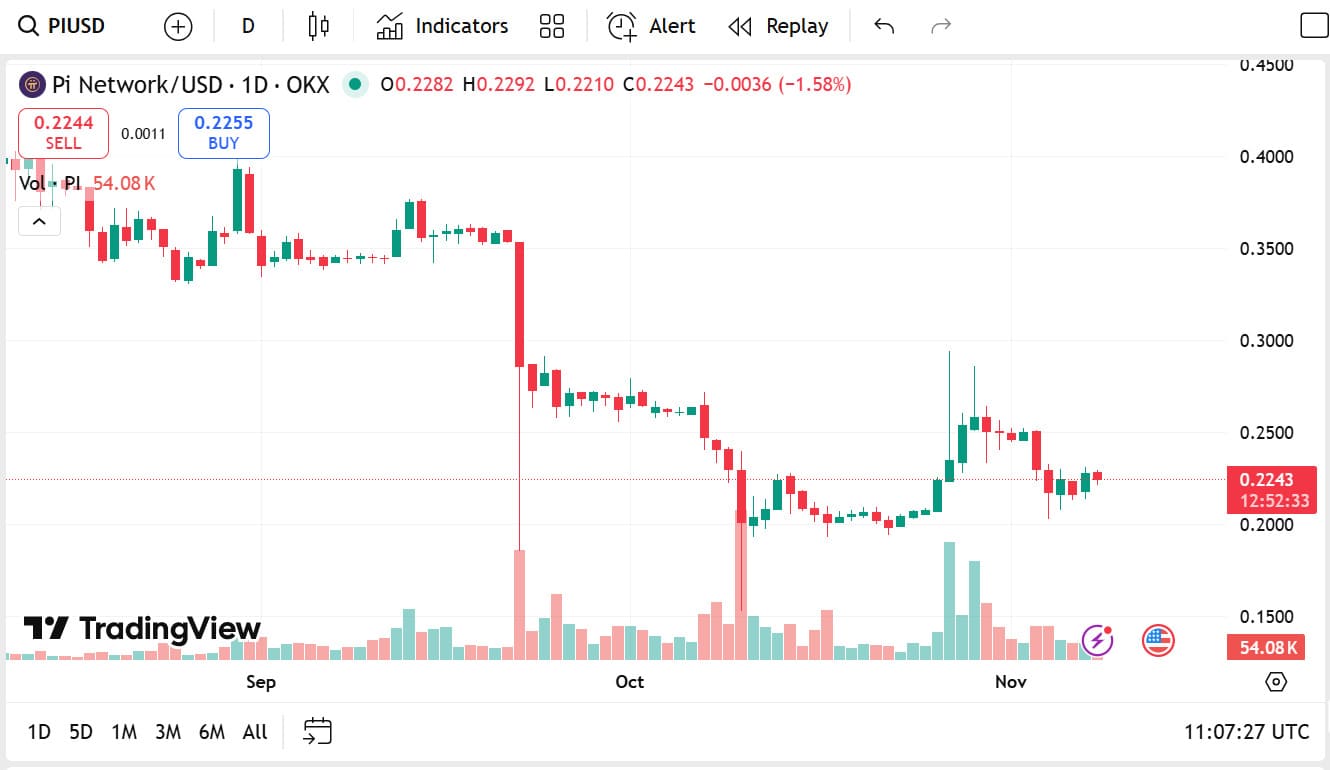Click the add symbol plus icon
This screenshot has width=1330, height=770.
(x=178, y=27)
